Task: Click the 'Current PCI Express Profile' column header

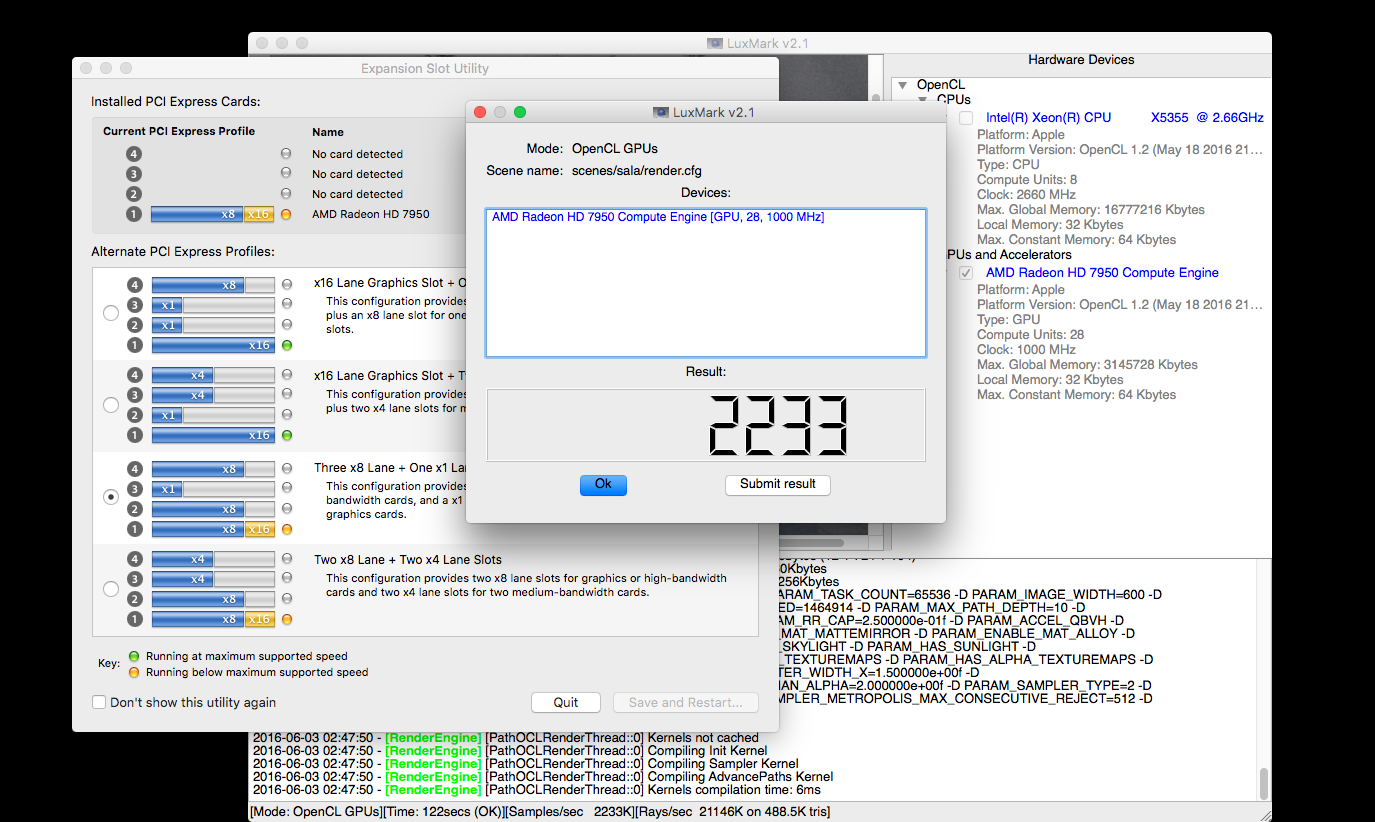Action: pyautogui.click(x=179, y=131)
